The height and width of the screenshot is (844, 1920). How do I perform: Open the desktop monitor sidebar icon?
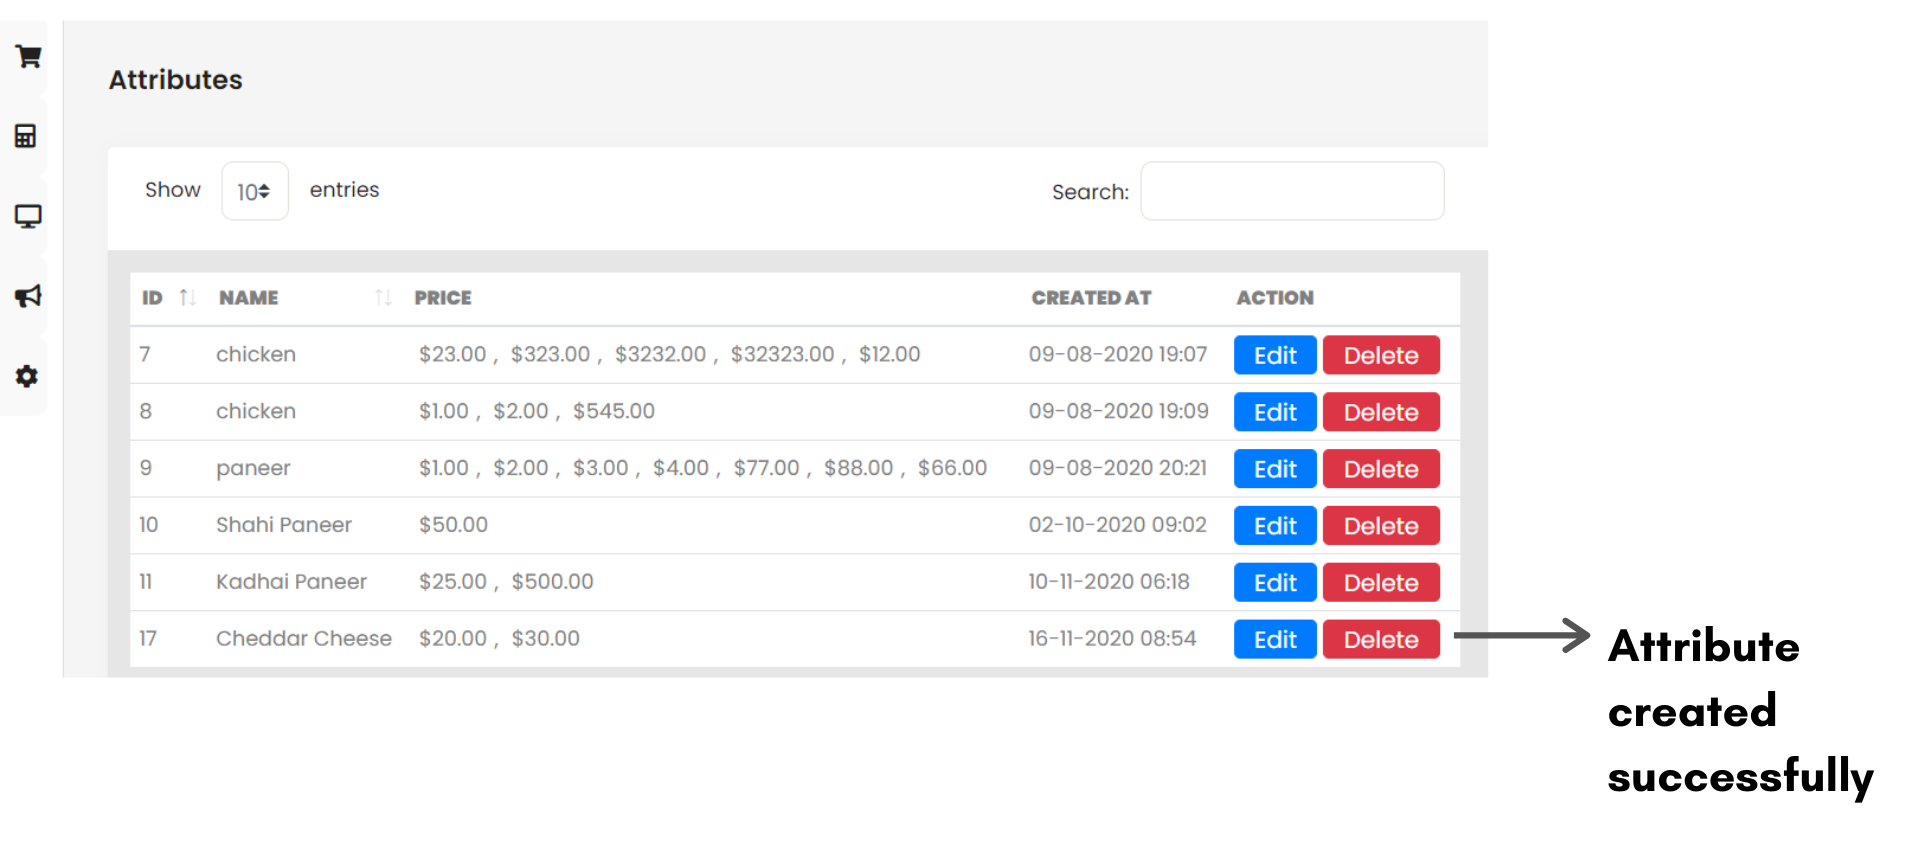click(x=28, y=216)
